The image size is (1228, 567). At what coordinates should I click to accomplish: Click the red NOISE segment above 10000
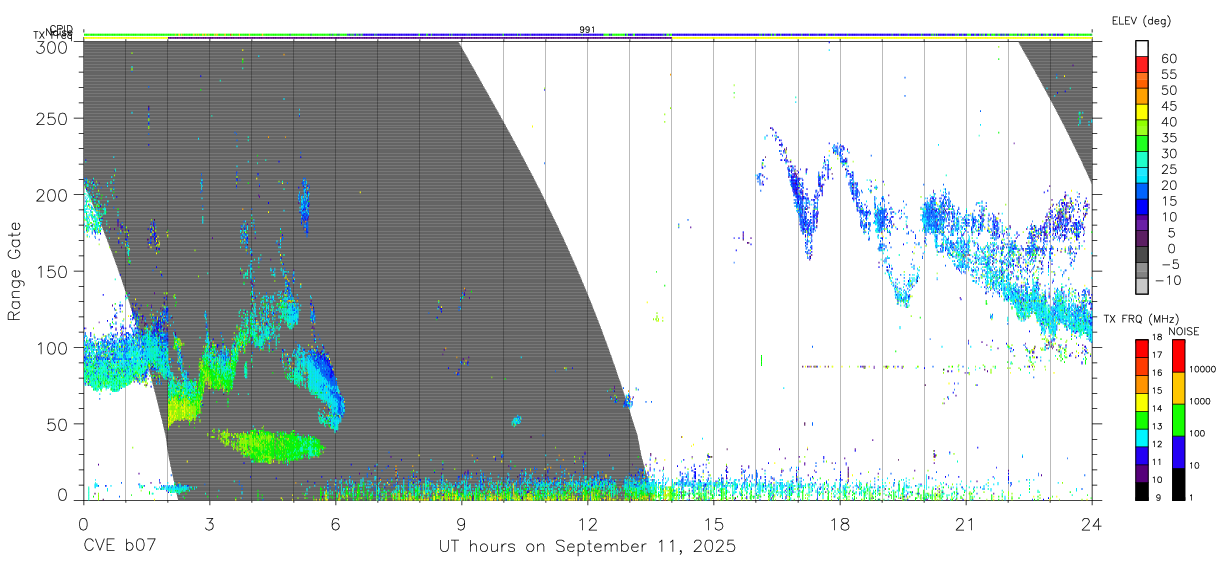(1178, 355)
